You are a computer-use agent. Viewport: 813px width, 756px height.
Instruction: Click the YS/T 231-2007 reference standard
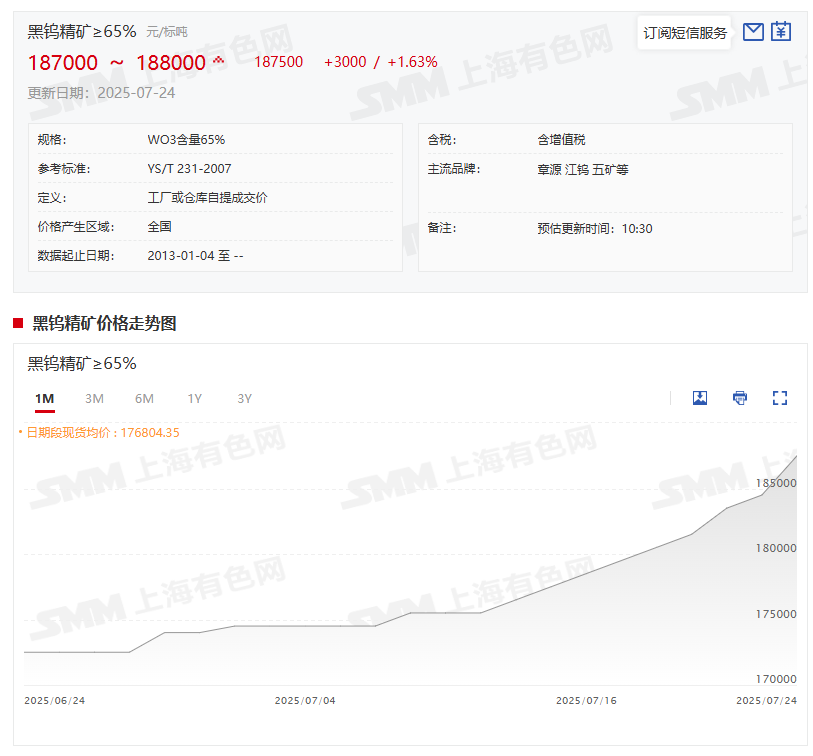189,169
